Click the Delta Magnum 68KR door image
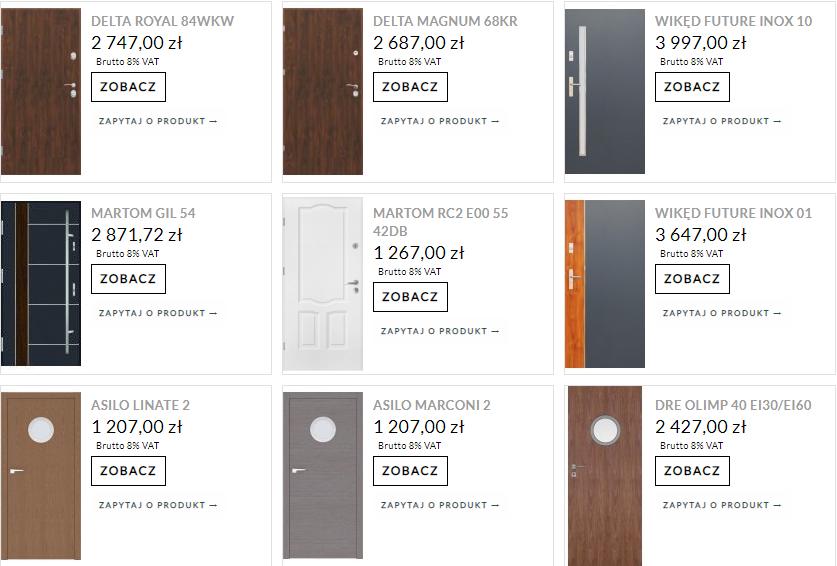837x566 pixels. [323, 91]
